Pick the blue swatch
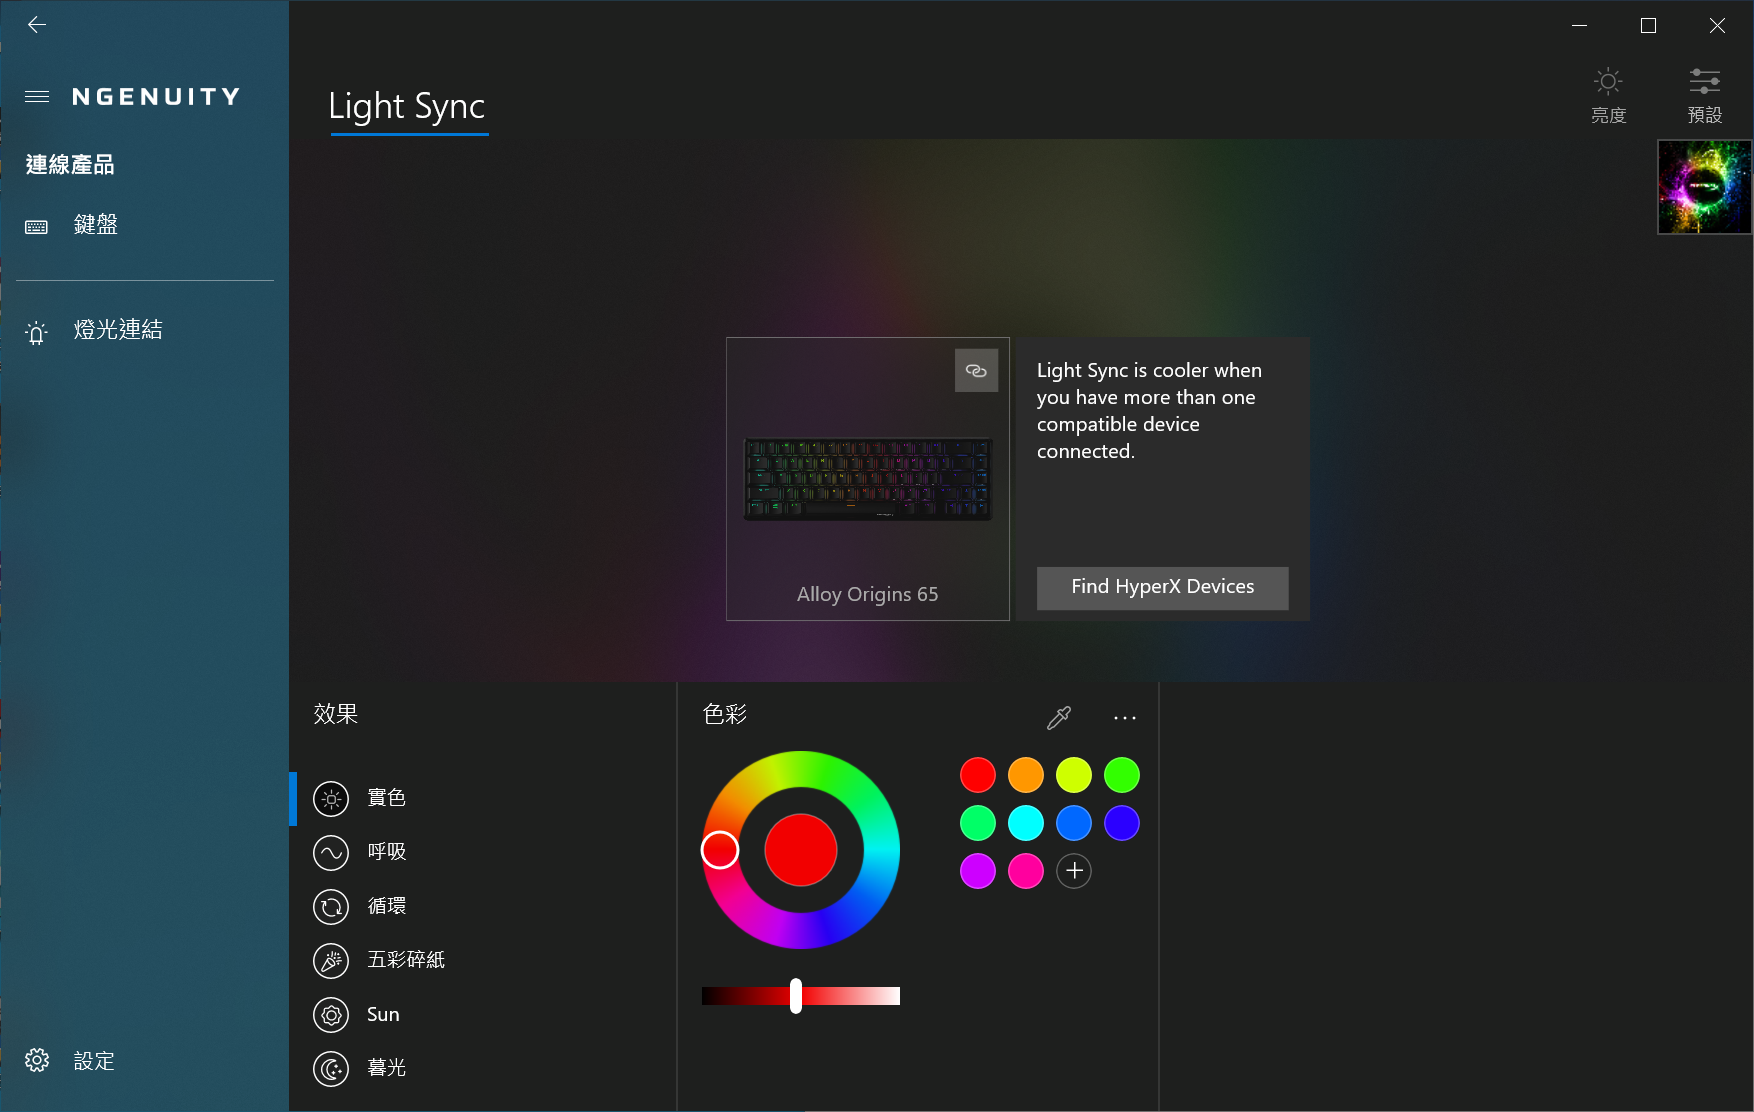Image resolution: width=1754 pixels, height=1112 pixels. [1074, 823]
